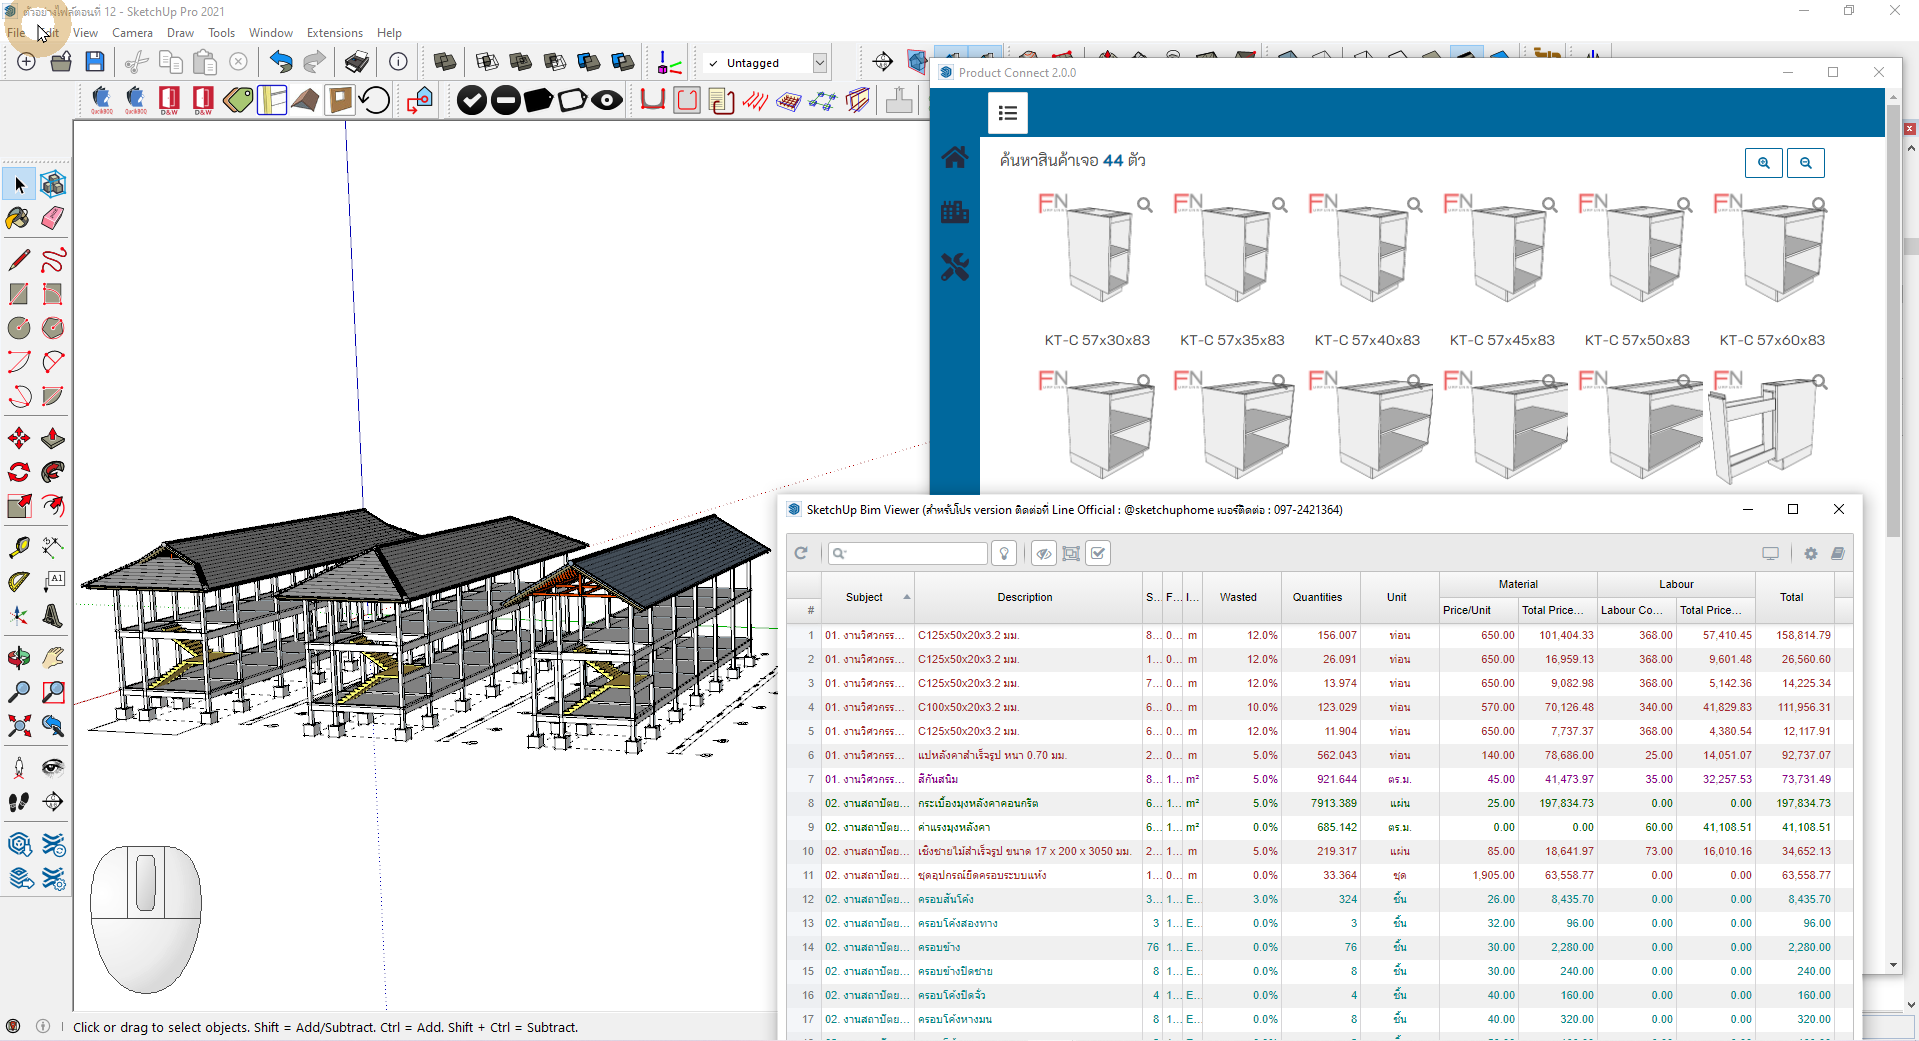Click the Wasted column header
Viewport: 1919px width, 1041px height.
[x=1239, y=597]
